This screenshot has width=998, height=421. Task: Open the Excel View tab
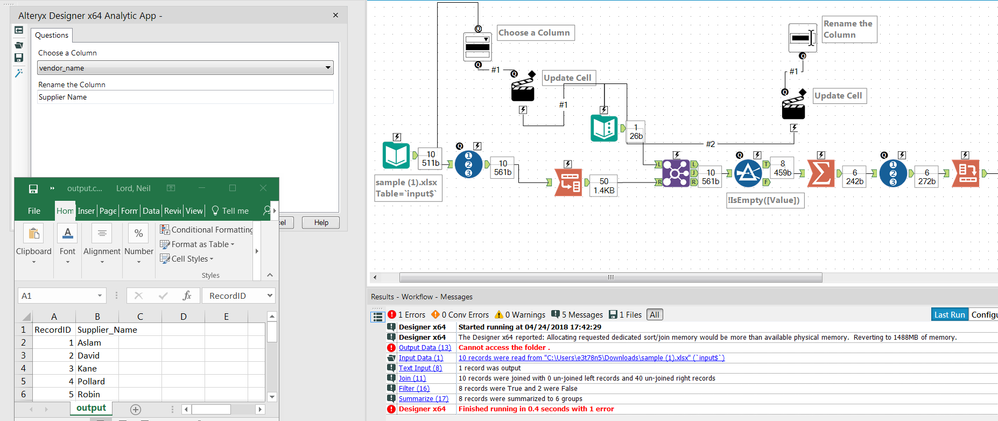coord(194,211)
